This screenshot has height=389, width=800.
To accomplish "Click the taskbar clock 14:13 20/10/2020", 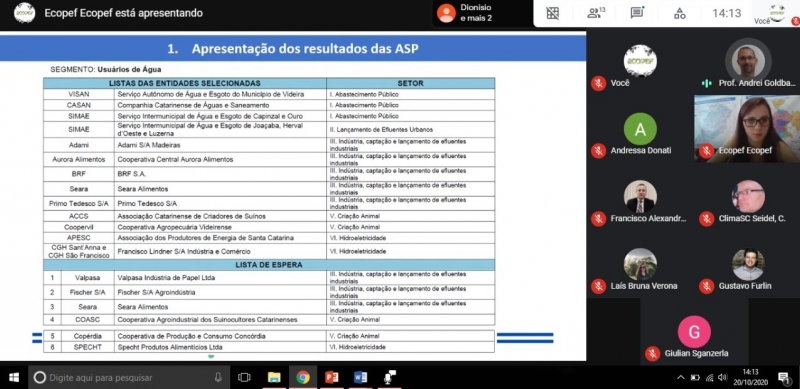I will click(751, 377).
